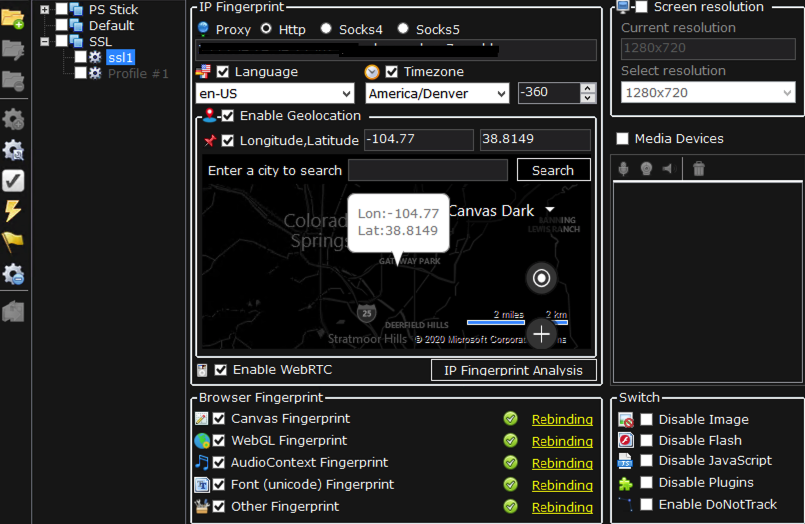Click the yellow lightning bolt sidebar icon
The height and width of the screenshot is (524, 805).
coord(13,211)
